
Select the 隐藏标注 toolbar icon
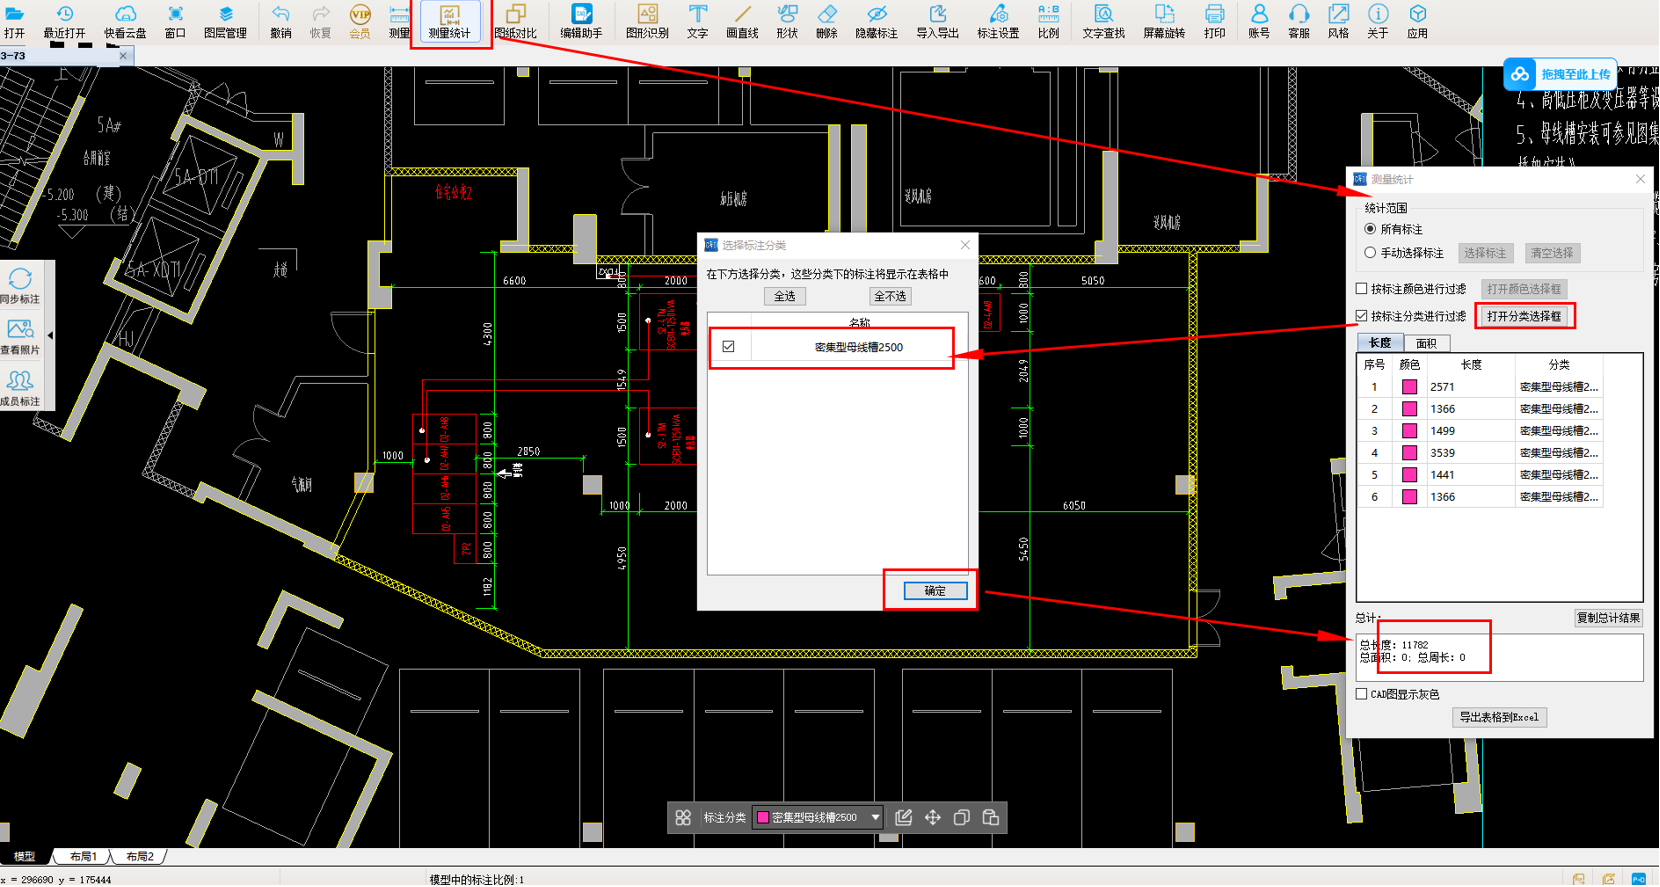pyautogui.click(x=876, y=21)
